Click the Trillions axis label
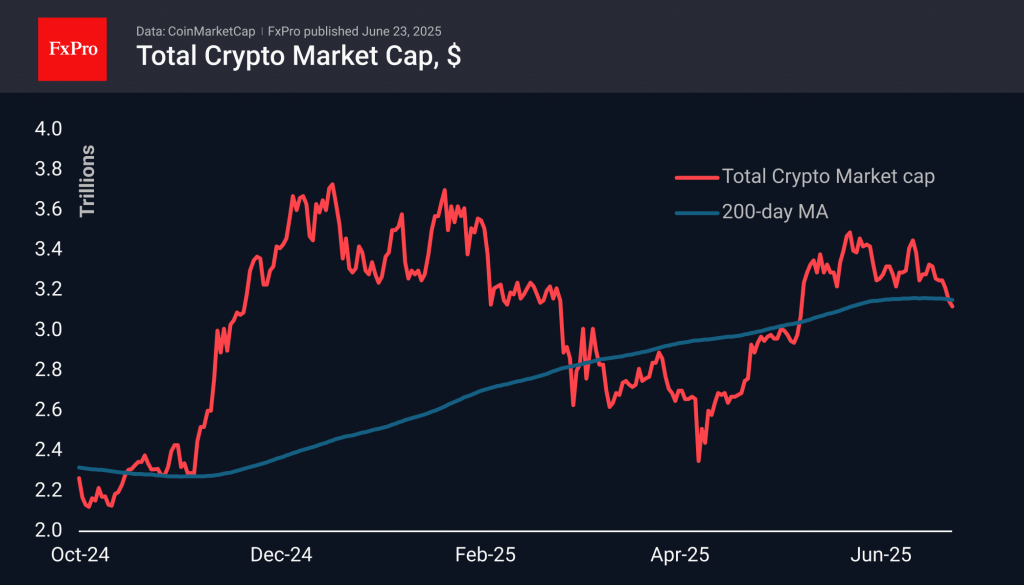This screenshot has height=585, width=1024. click(87, 181)
